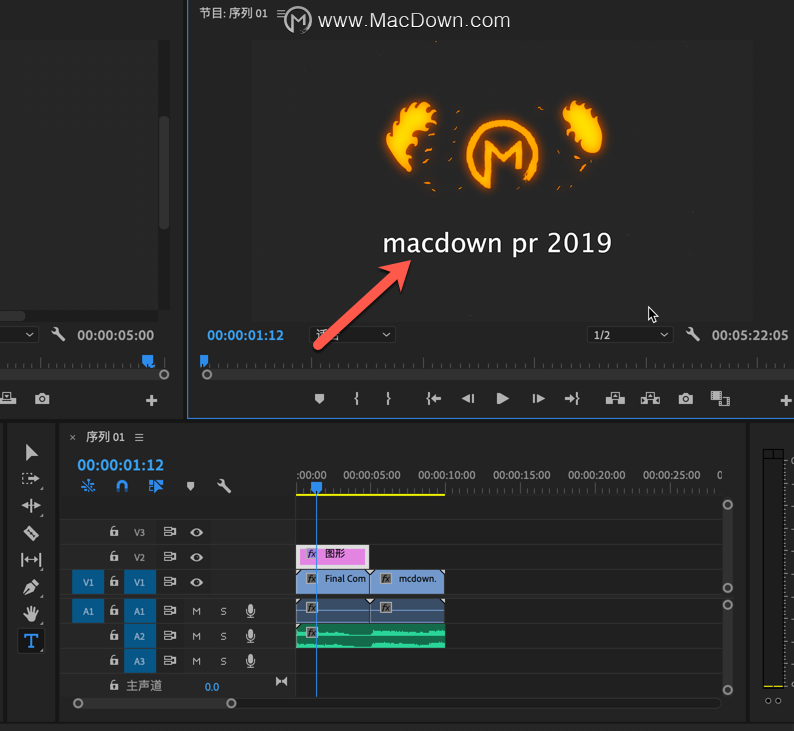
Task: Toggle nest sequence insert mode
Action: tap(88, 486)
